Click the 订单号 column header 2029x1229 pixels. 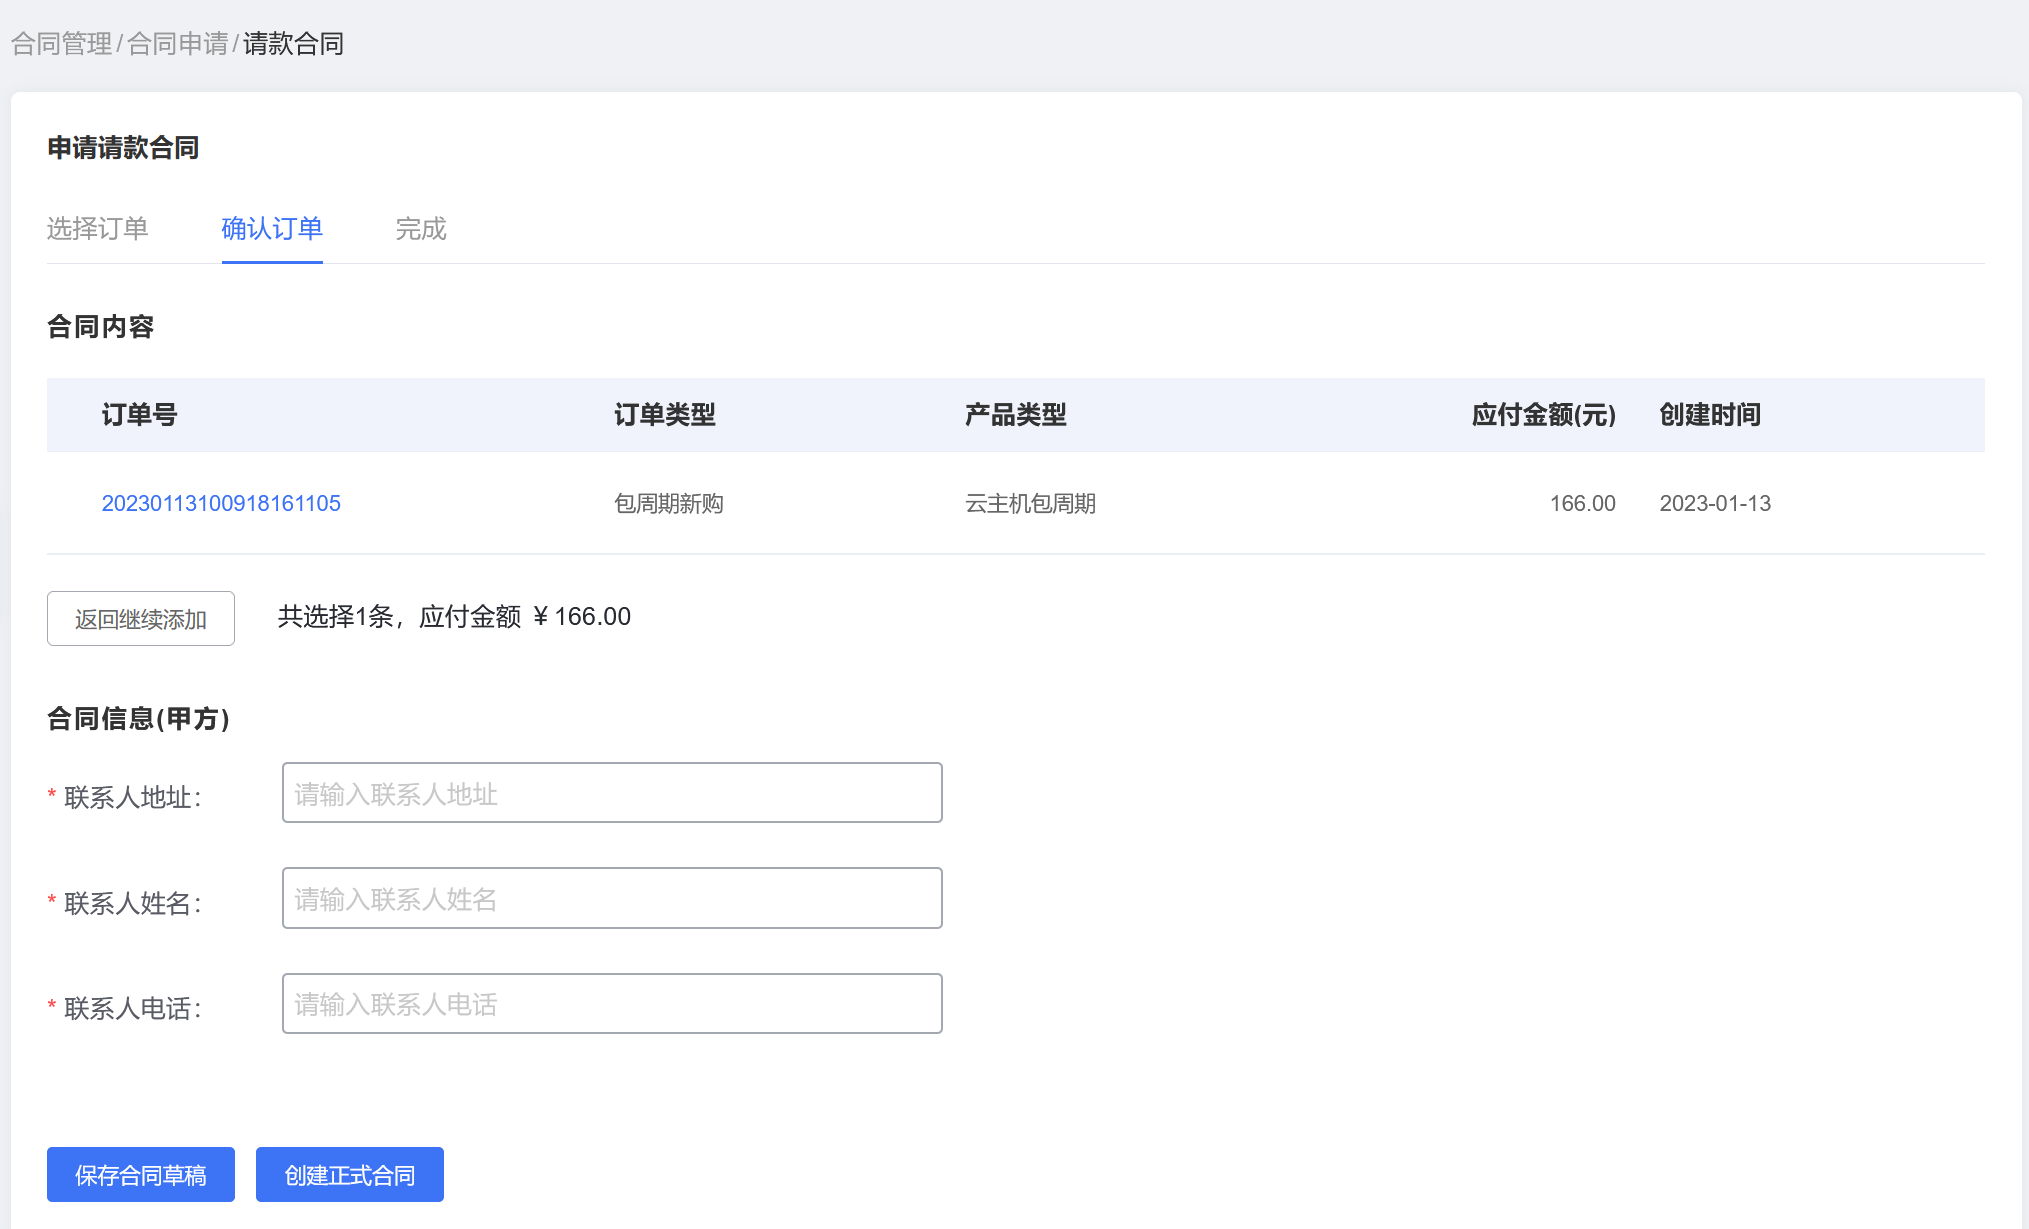click(x=139, y=415)
